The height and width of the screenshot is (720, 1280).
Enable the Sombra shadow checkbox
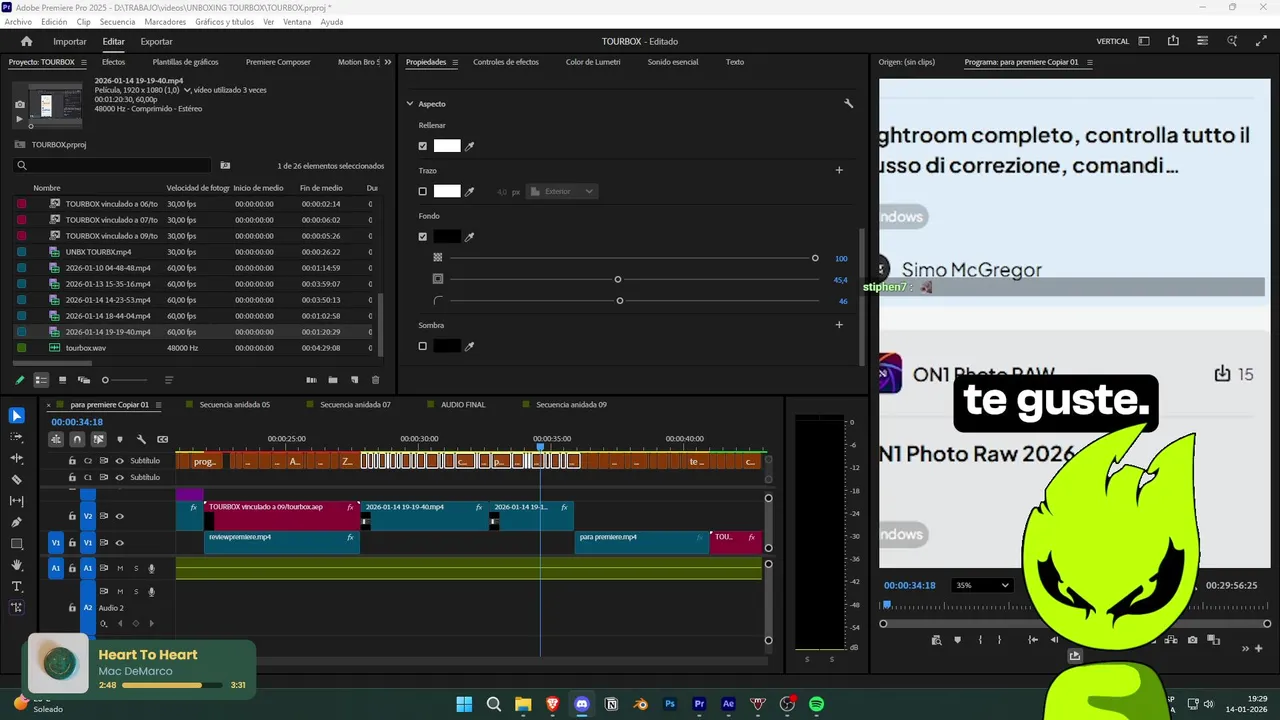[x=422, y=346]
